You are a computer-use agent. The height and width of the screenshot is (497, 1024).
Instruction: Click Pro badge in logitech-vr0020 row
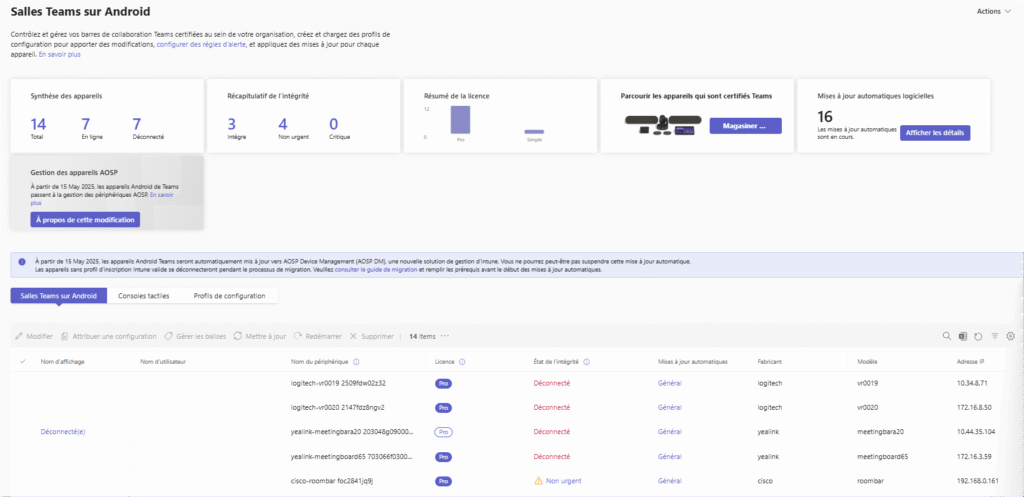[x=443, y=408]
